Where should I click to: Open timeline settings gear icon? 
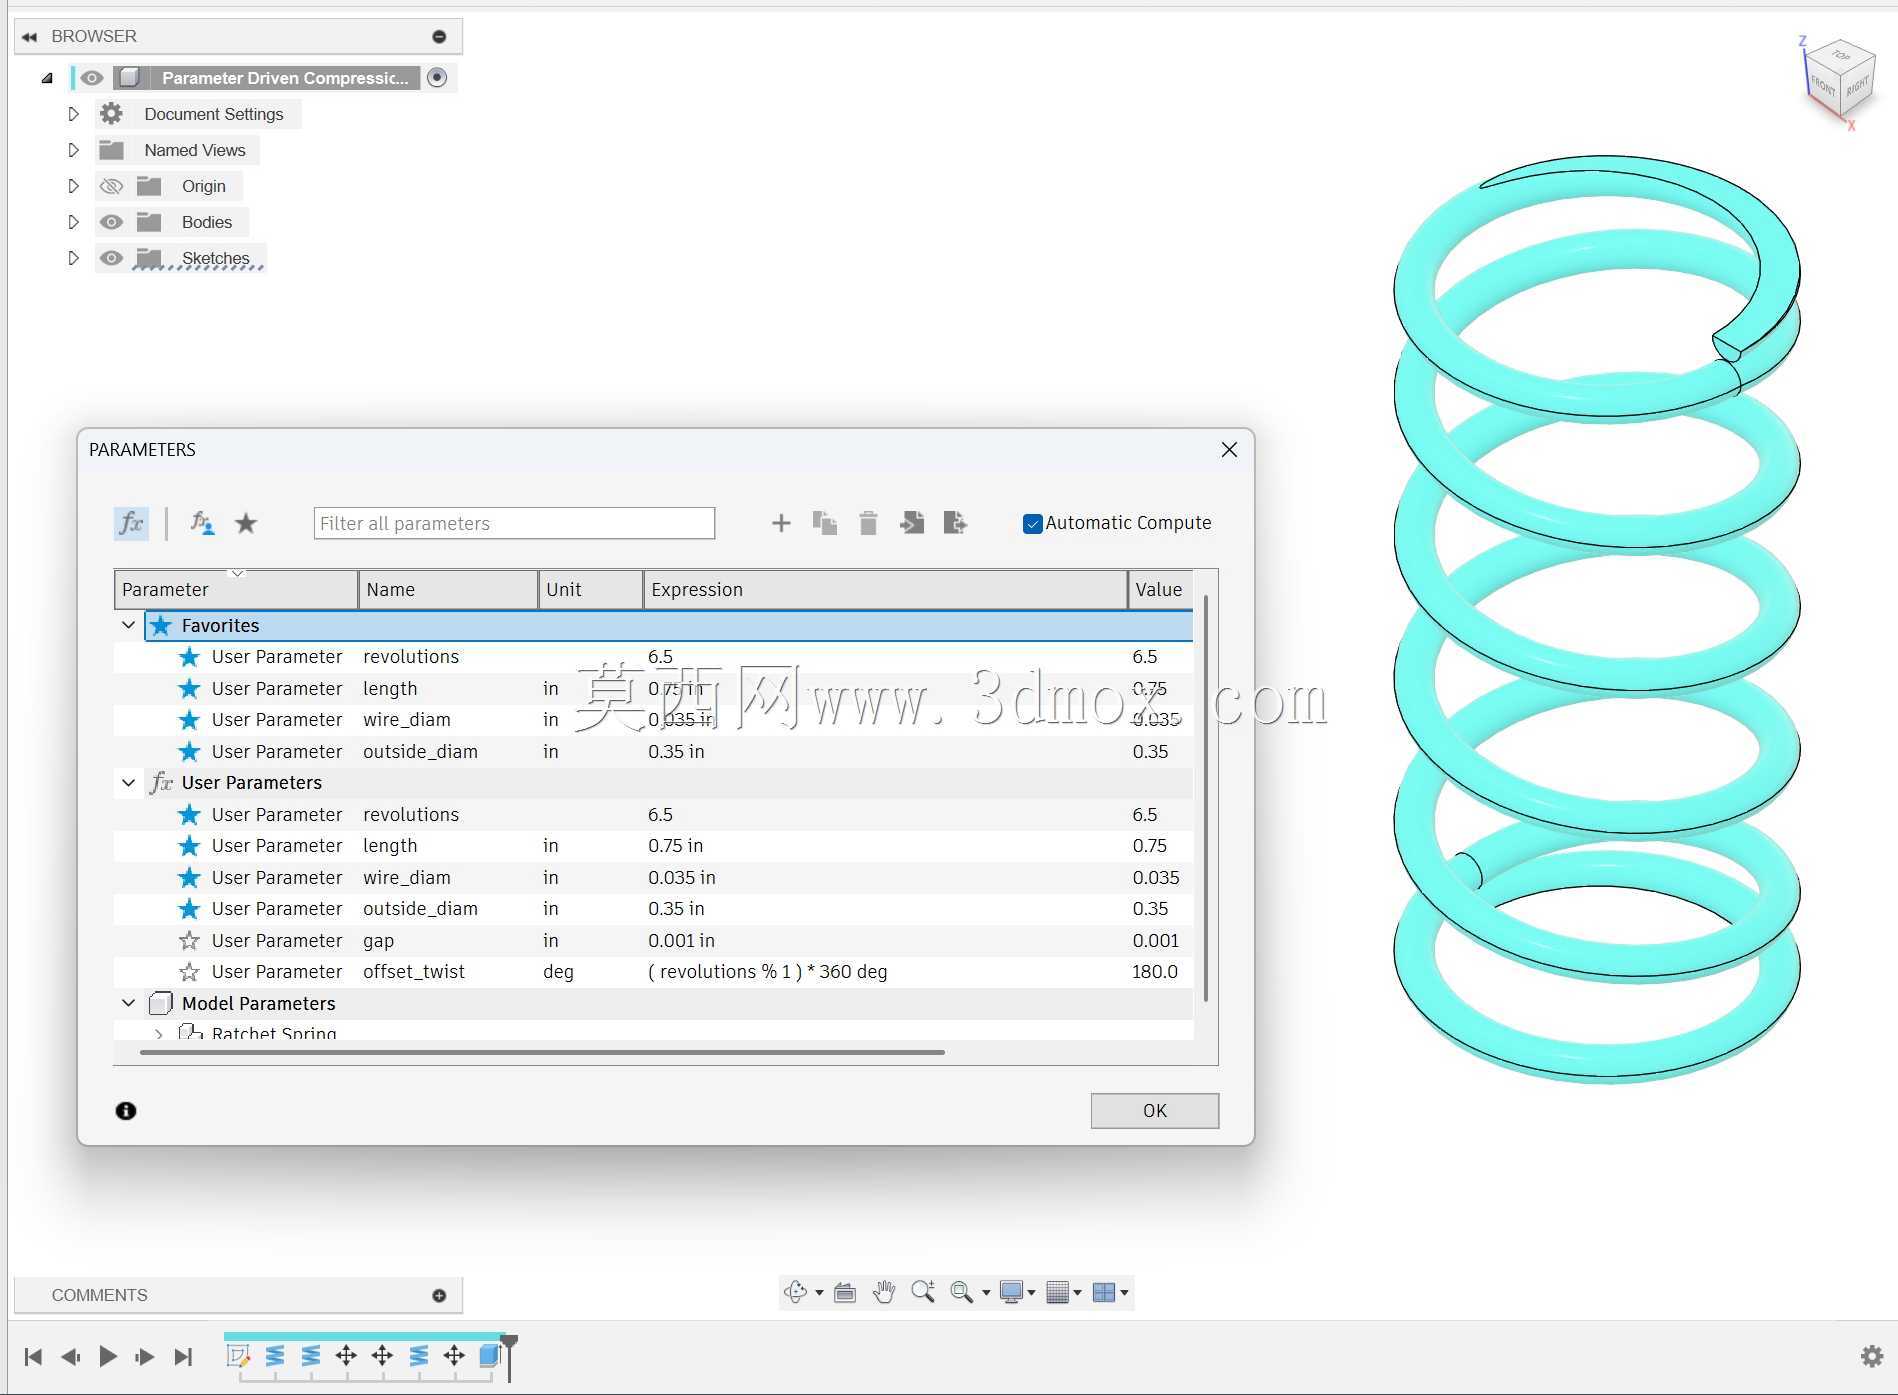coord(1872,1356)
